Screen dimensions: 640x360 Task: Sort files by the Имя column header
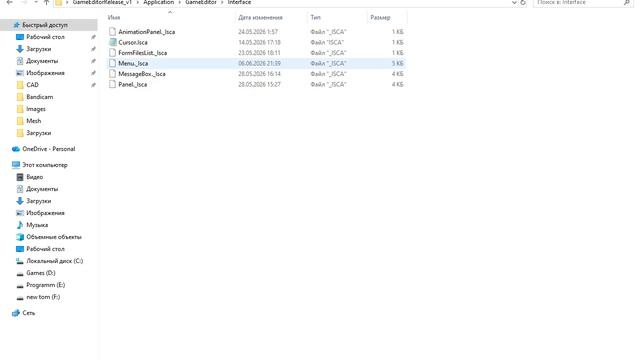114,18
